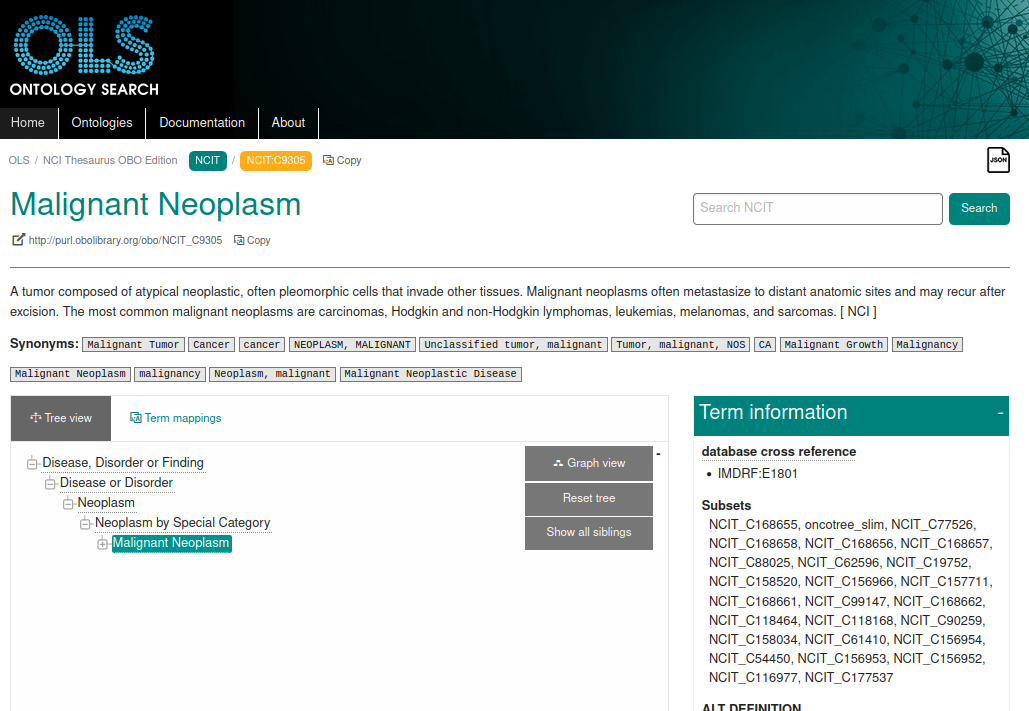Select the Graph view icon
Image resolution: width=1029 pixels, height=711 pixels.
(x=557, y=463)
